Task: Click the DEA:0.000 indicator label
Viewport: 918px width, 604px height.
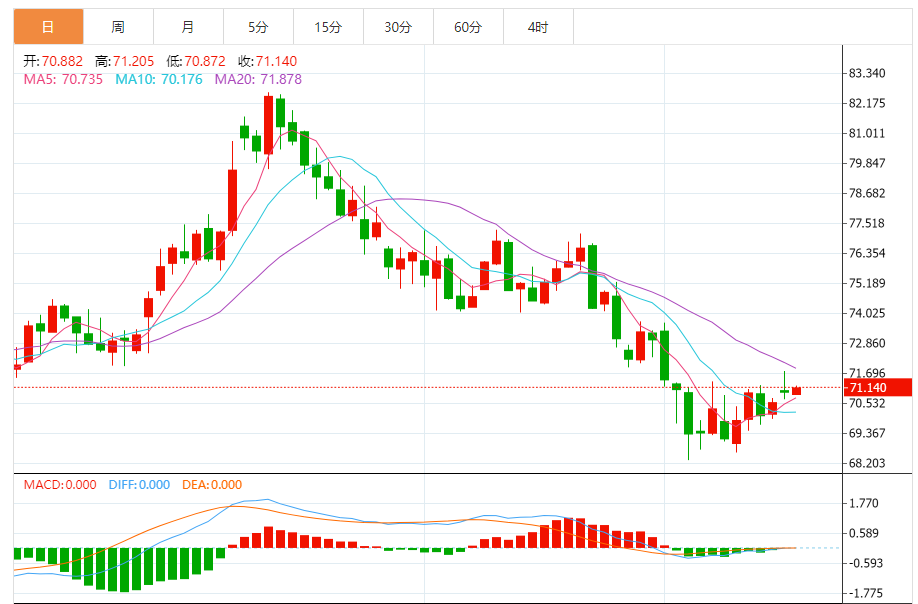Action: 212,485
